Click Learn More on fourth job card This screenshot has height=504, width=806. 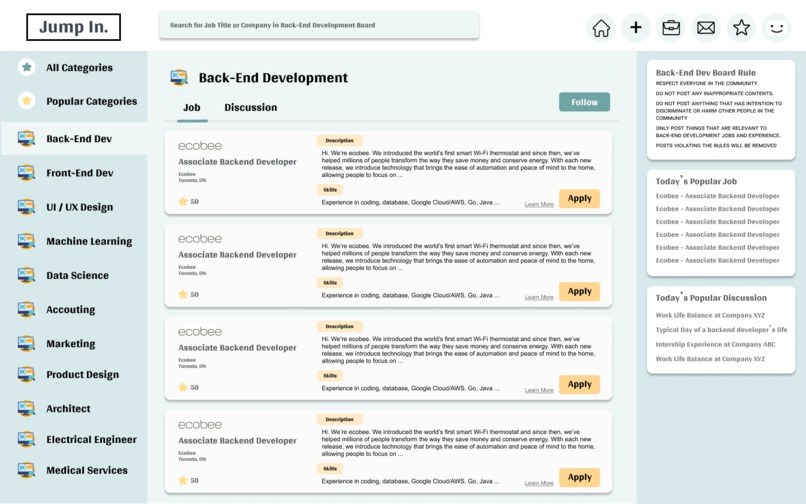539,483
